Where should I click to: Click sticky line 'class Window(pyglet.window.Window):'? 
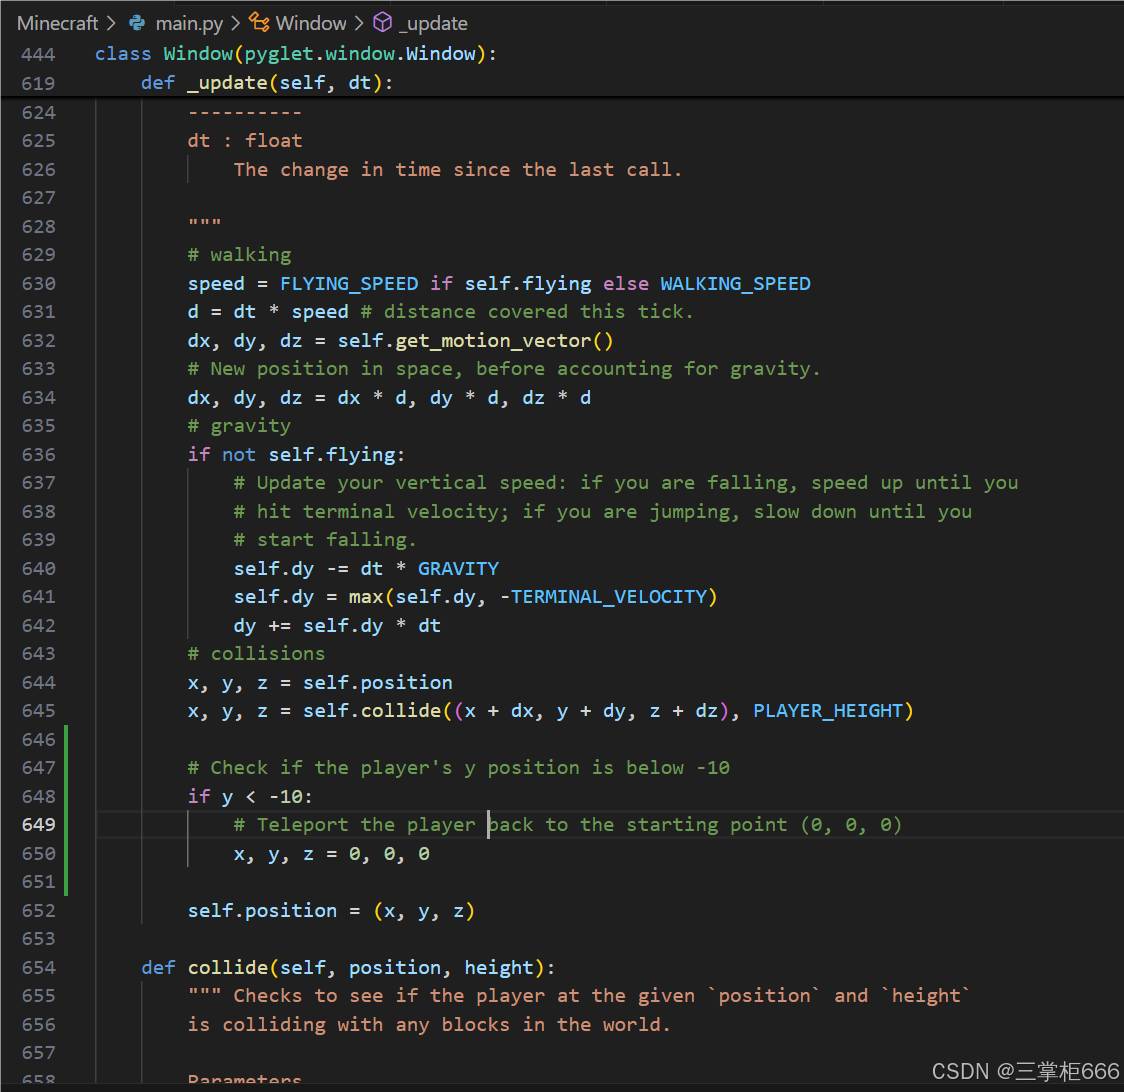point(295,54)
